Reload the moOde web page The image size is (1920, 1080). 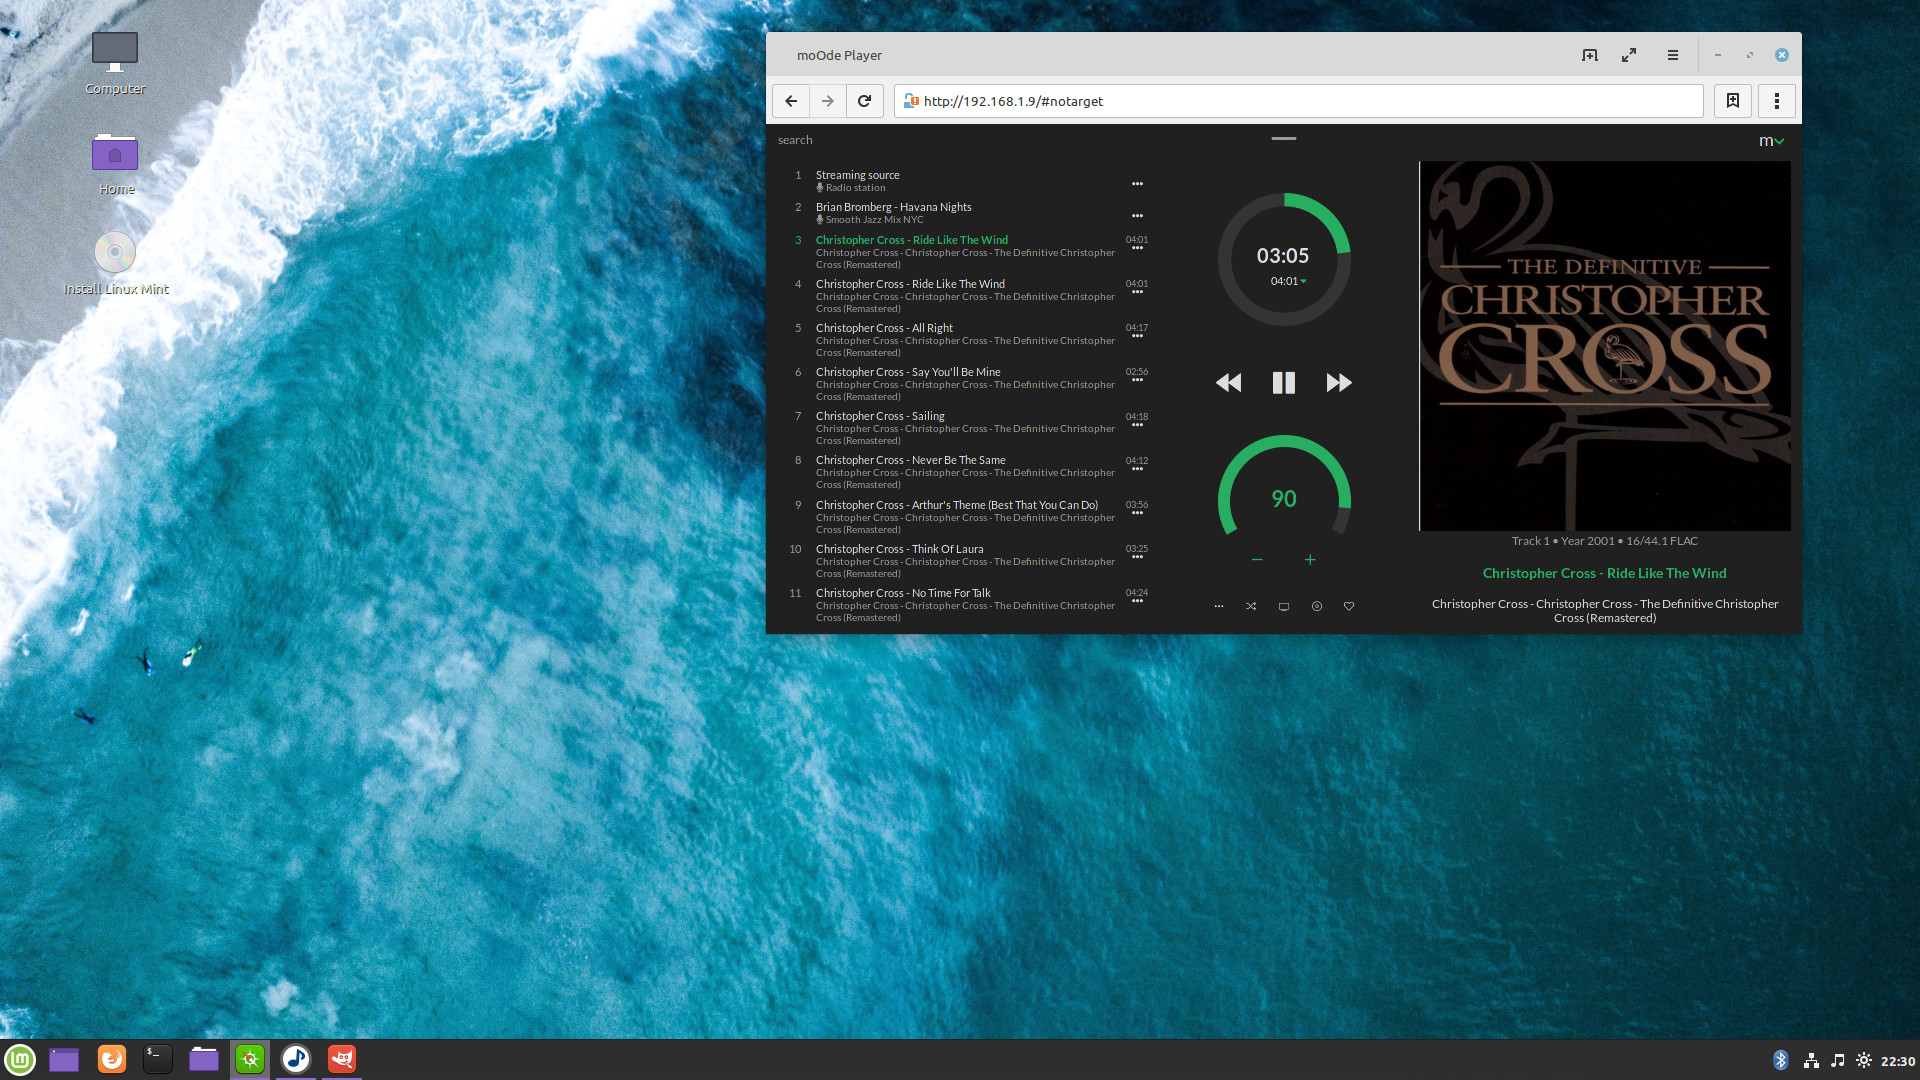coord(864,100)
